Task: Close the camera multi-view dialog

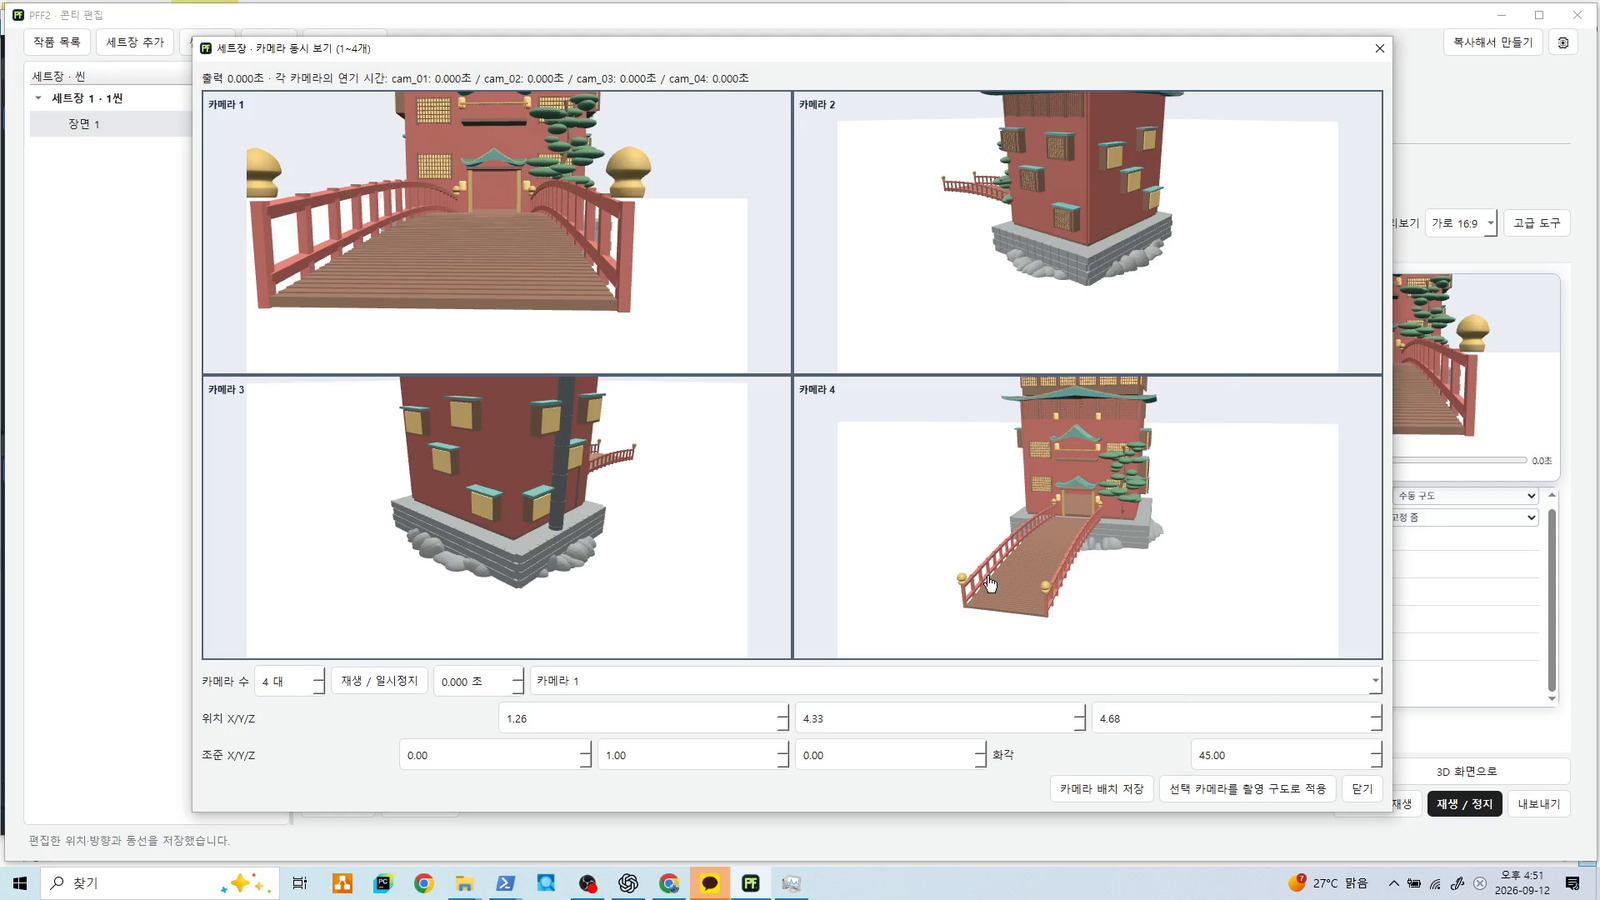Action: click(x=1380, y=48)
